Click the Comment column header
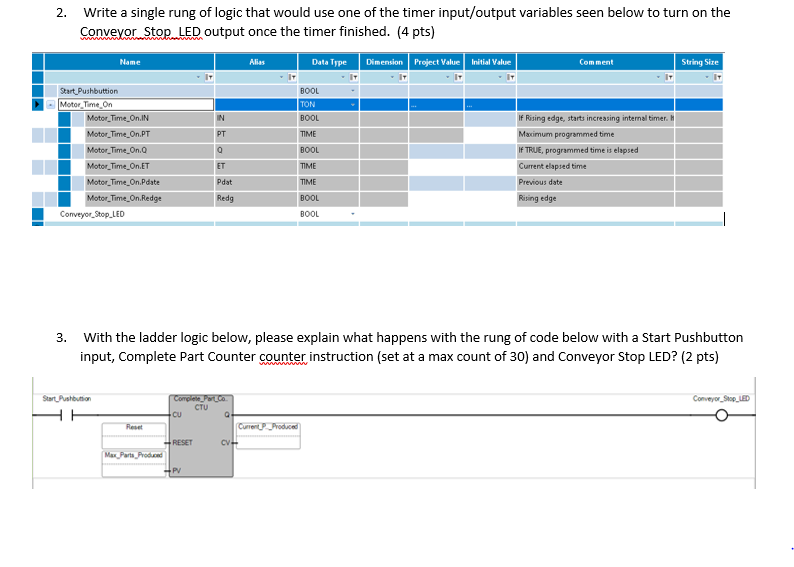The width and height of the screenshot is (794, 567). click(596, 62)
